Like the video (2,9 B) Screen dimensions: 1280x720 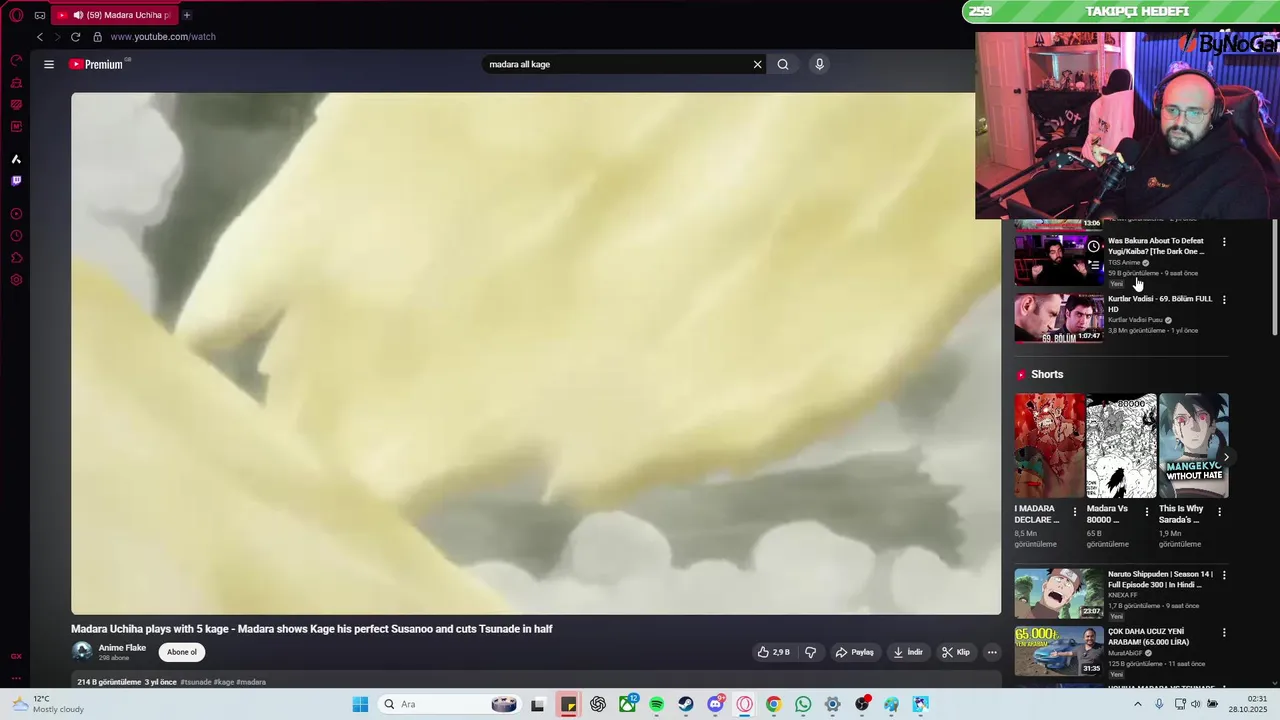(774, 652)
